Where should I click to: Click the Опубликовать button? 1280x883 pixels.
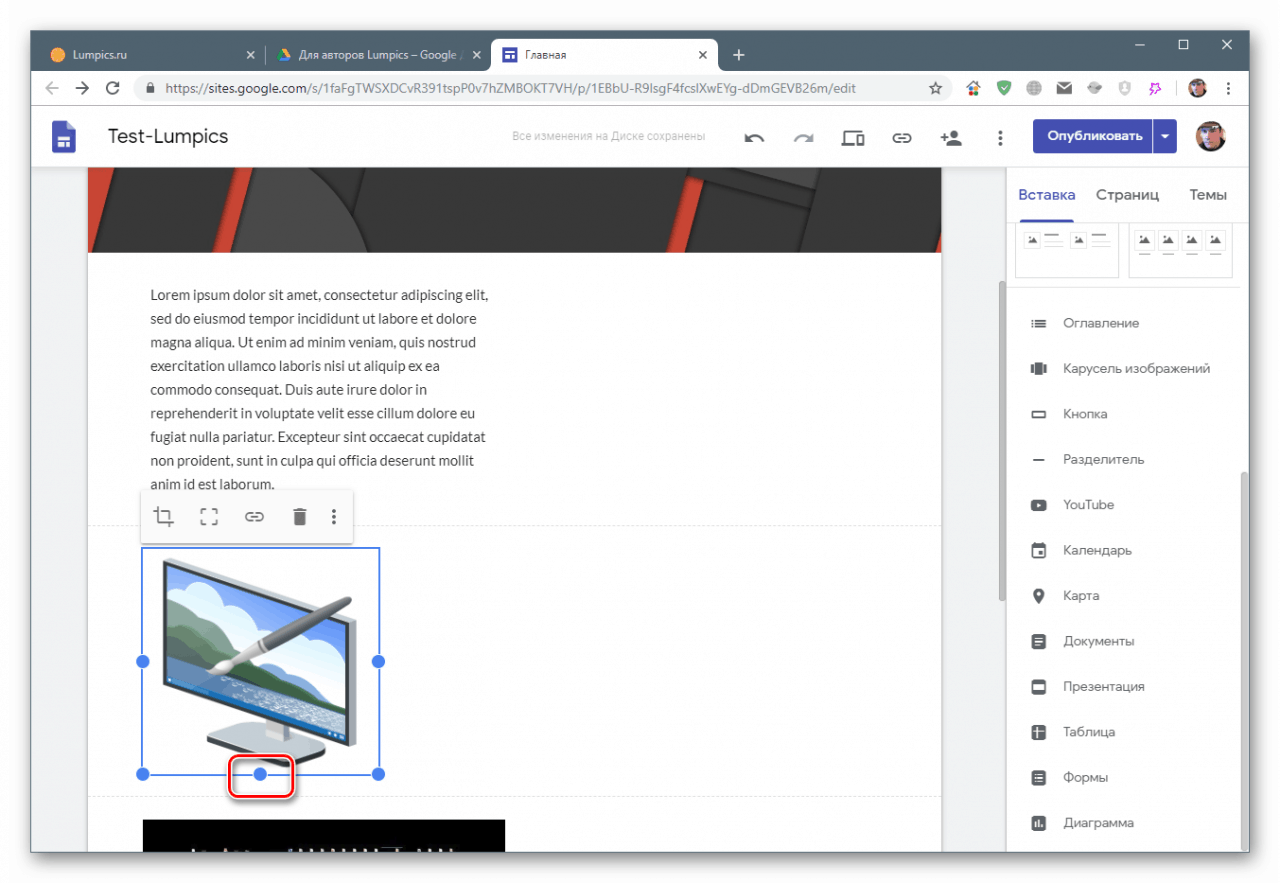point(1093,137)
